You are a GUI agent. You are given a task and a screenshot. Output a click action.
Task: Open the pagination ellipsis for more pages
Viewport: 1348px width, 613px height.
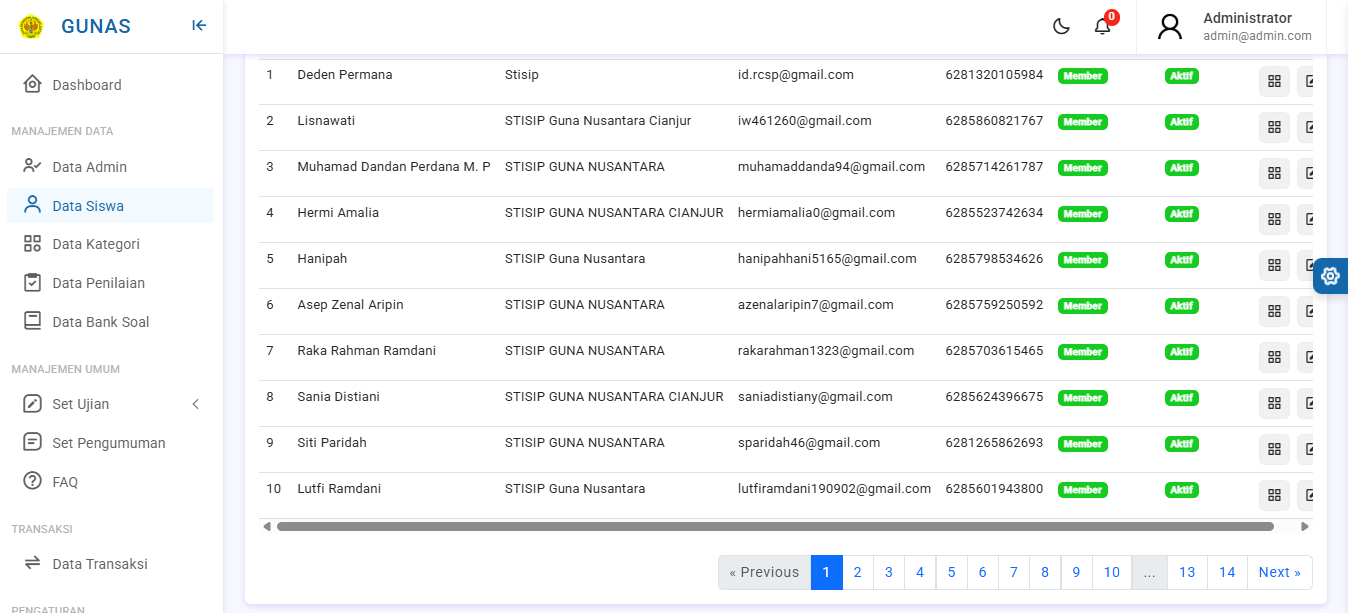coord(1149,572)
